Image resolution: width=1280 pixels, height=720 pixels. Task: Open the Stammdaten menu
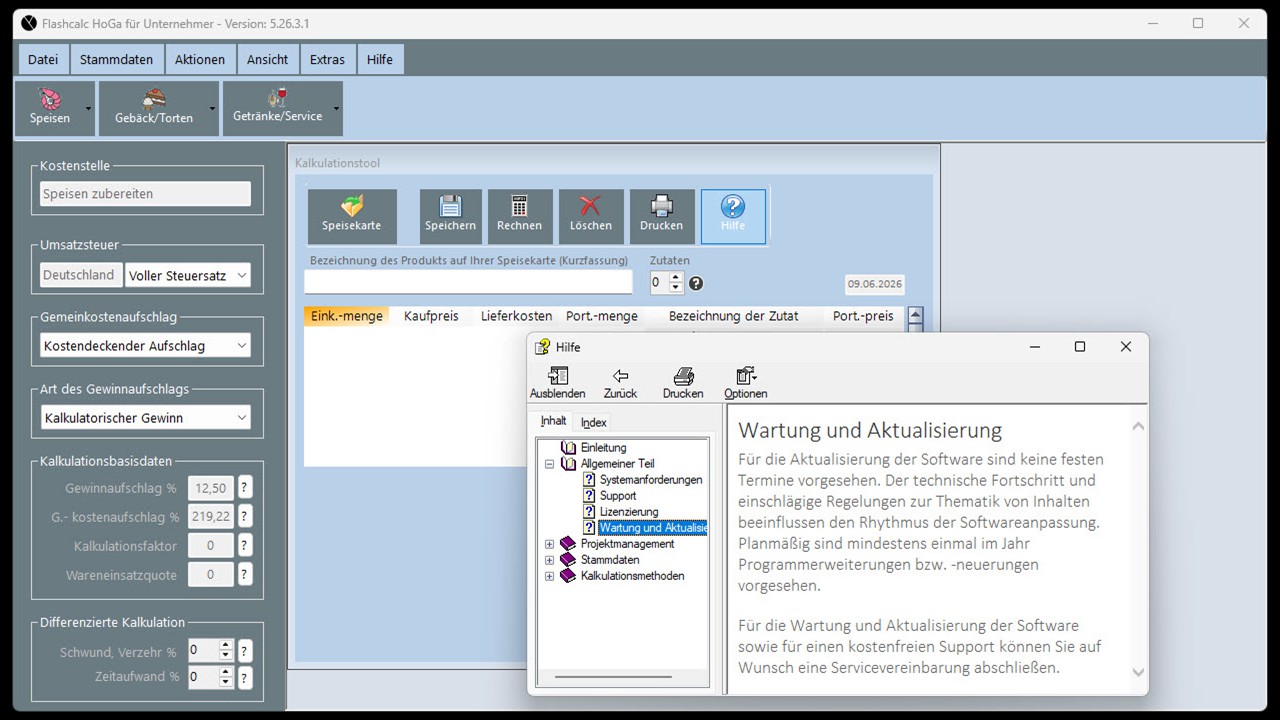pyautogui.click(x=117, y=59)
